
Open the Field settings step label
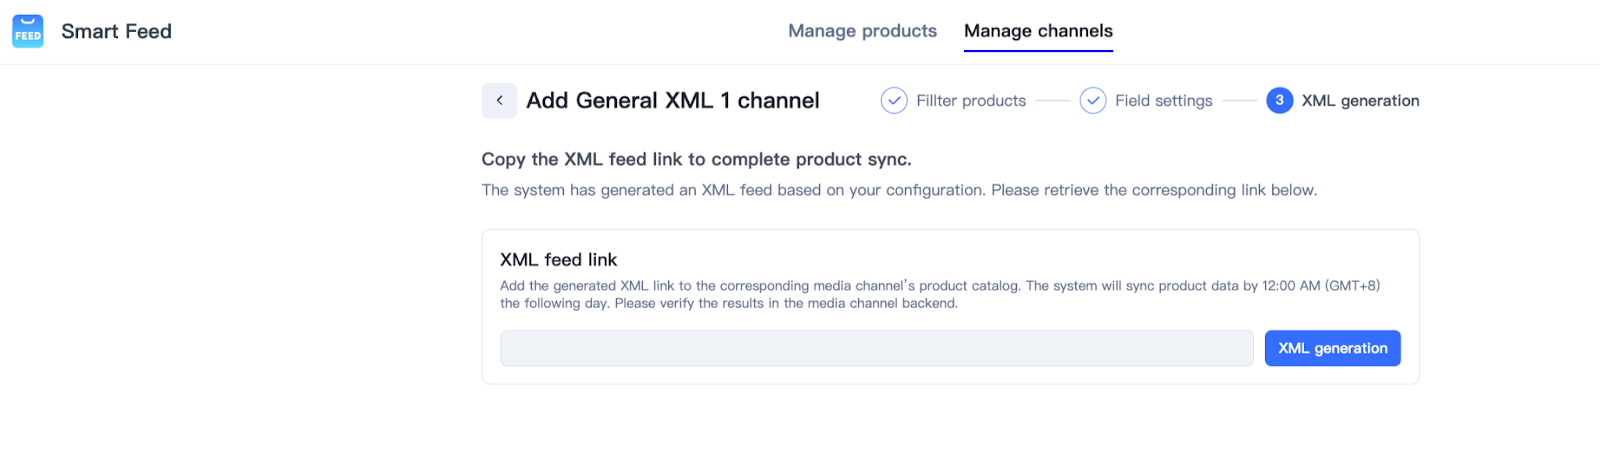pos(1164,101)
